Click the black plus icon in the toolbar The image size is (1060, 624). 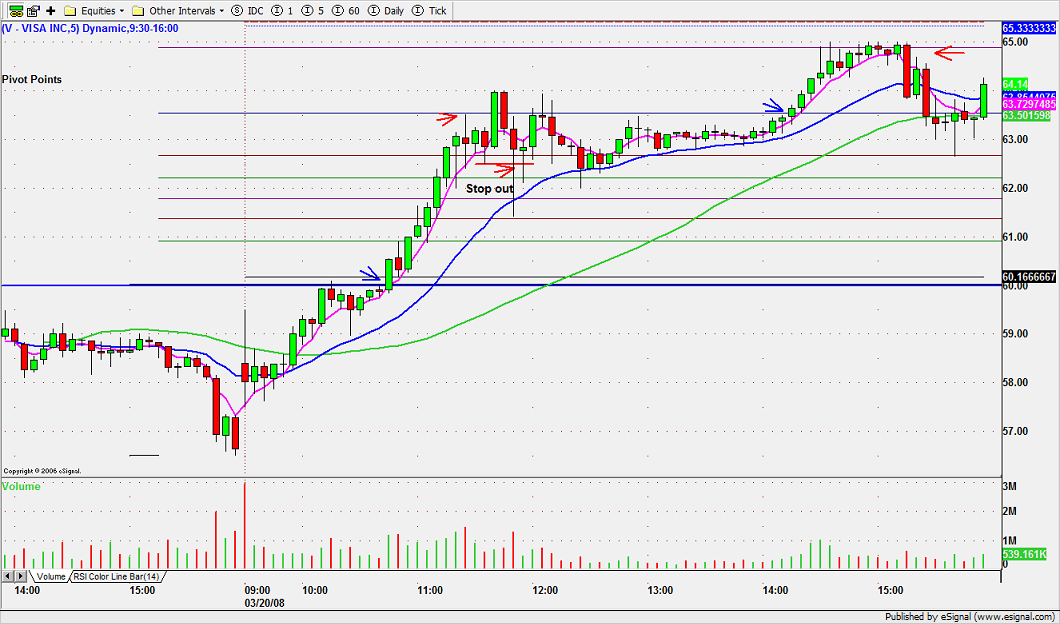point(51,11)
